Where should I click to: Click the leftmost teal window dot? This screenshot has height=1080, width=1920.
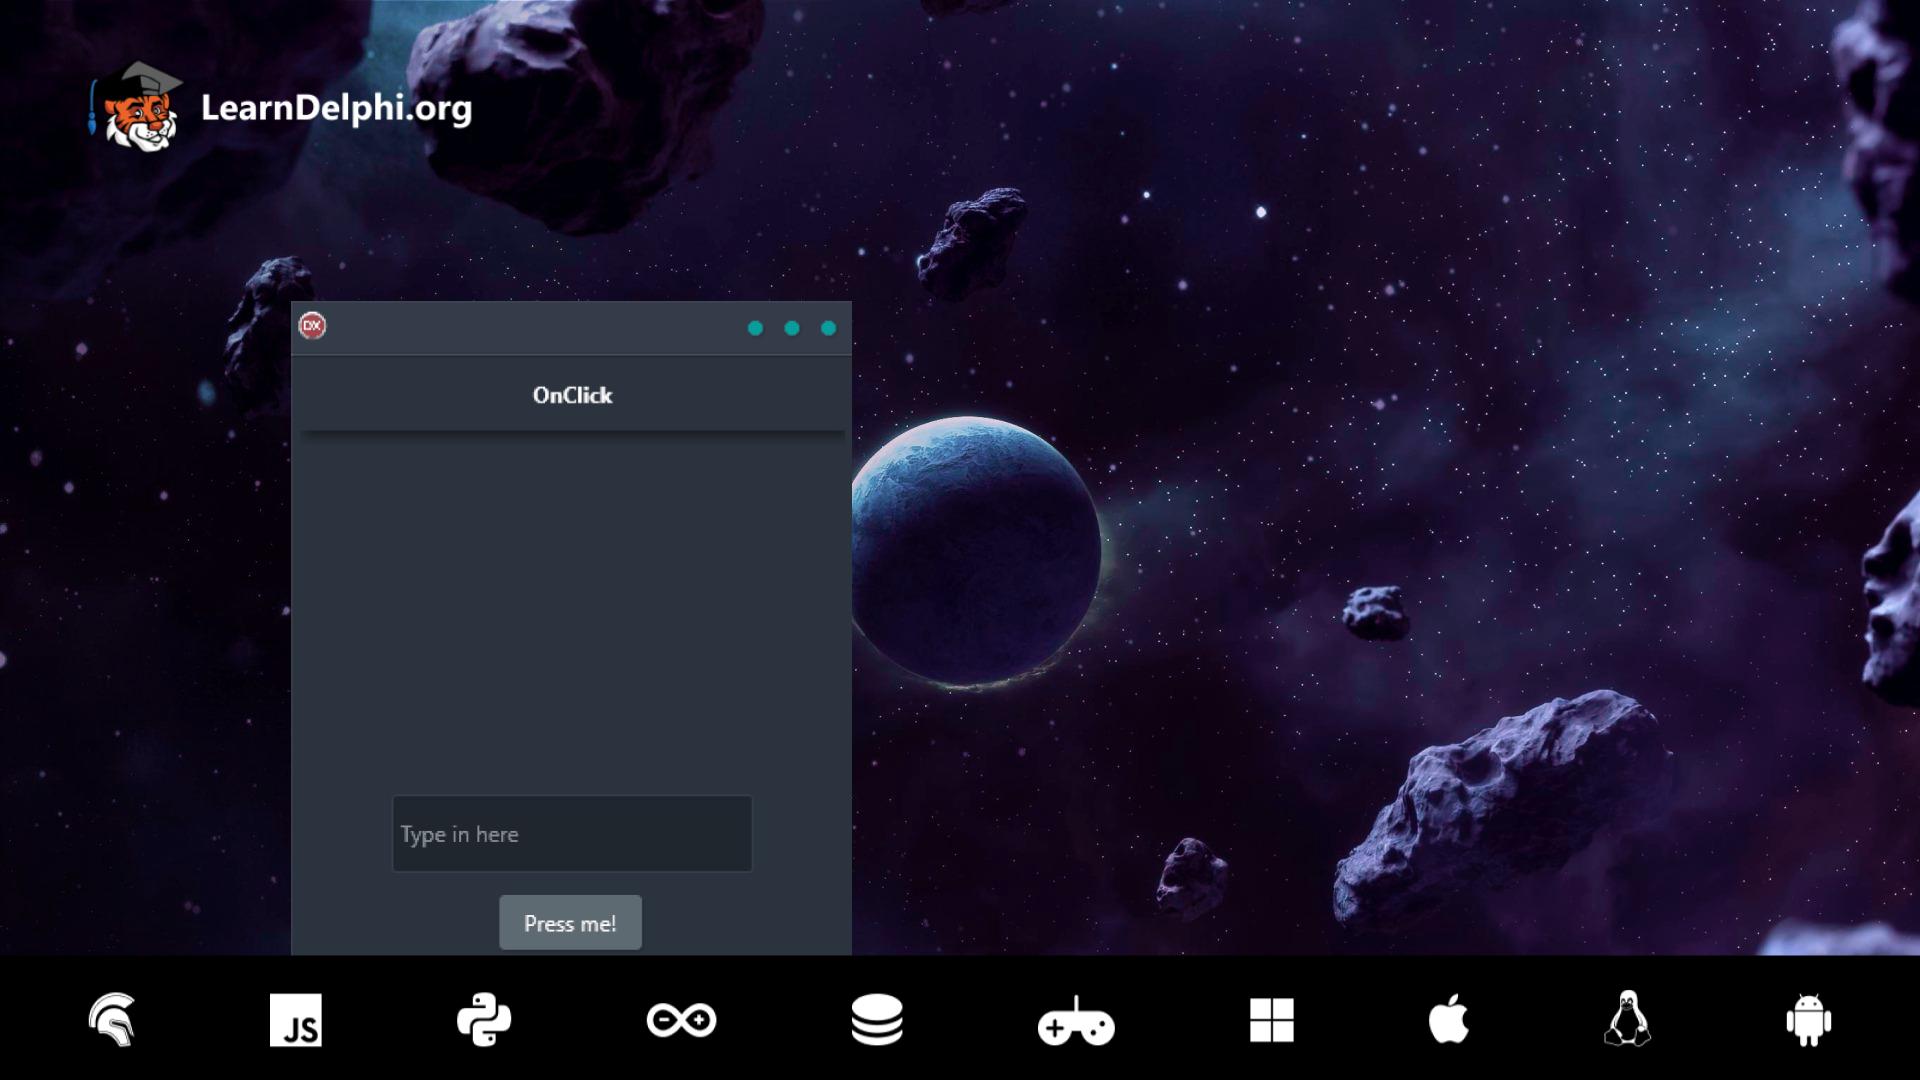[x=755, y=328]
